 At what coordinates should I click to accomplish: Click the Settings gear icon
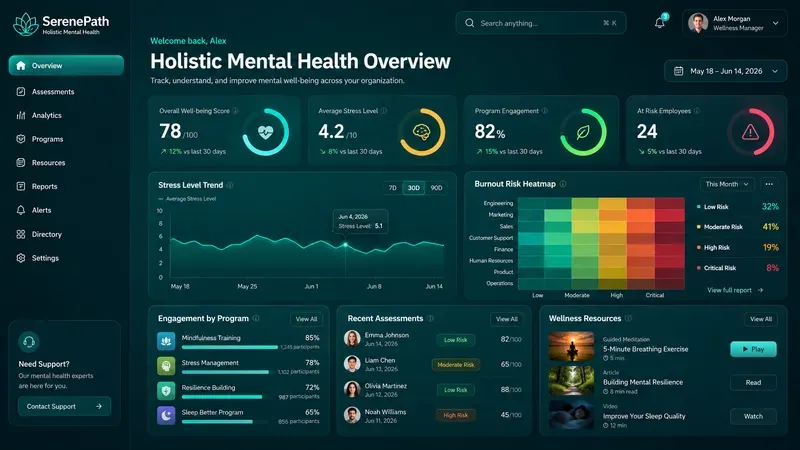tap(21, 258)
